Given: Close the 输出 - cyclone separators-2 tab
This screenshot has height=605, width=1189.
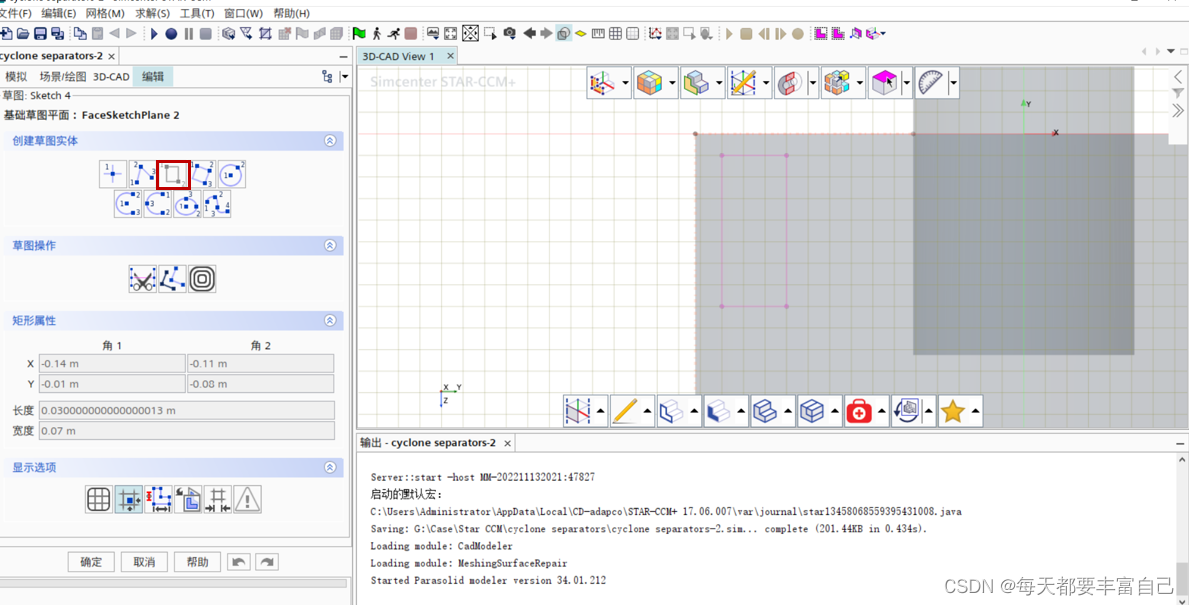Looking at the screenshot, I should 508,443.
